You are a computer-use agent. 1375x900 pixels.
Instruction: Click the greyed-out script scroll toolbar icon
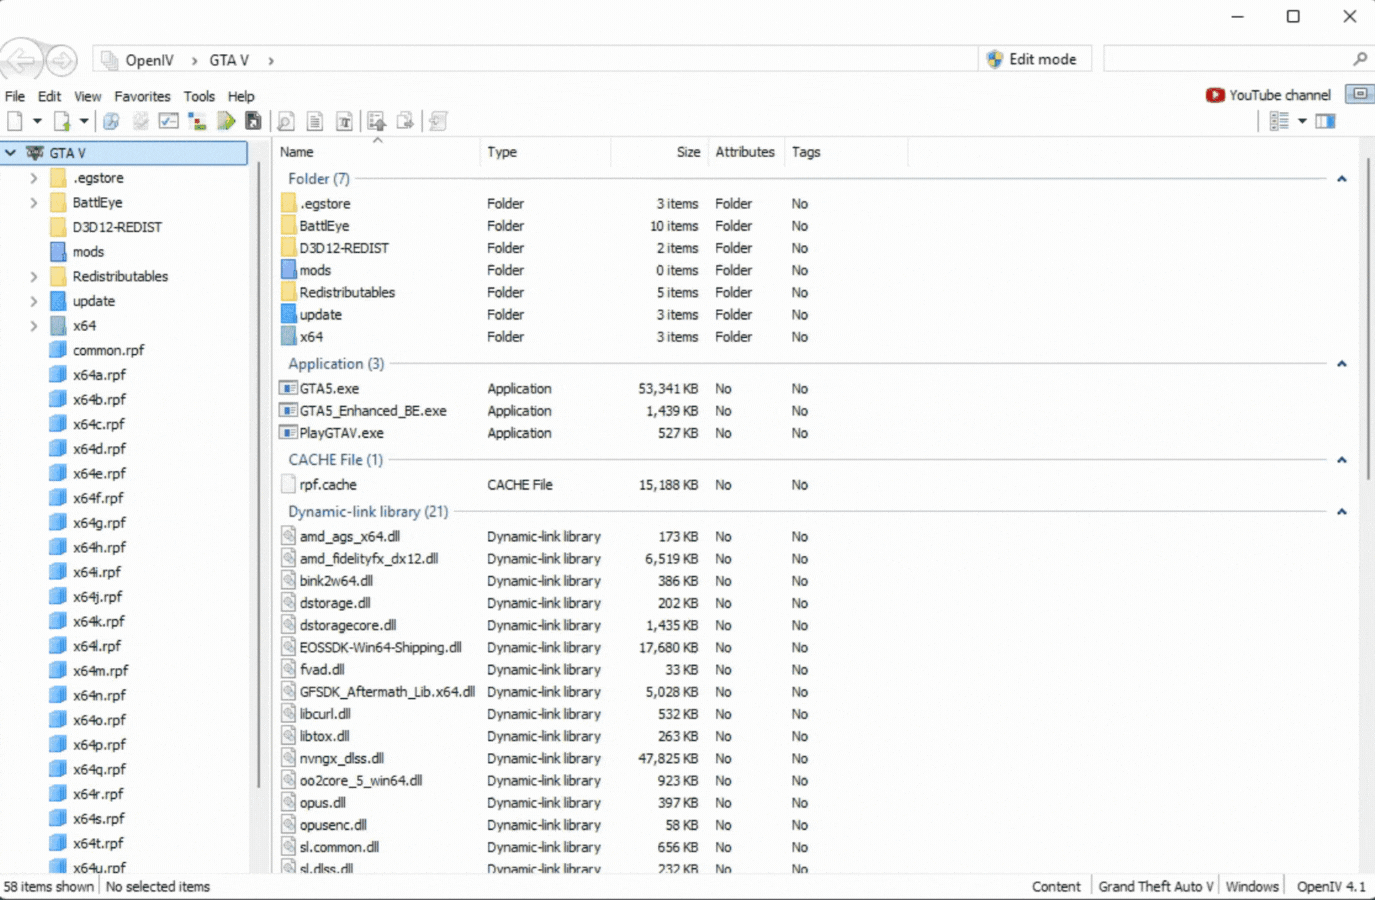coord(438,121)
